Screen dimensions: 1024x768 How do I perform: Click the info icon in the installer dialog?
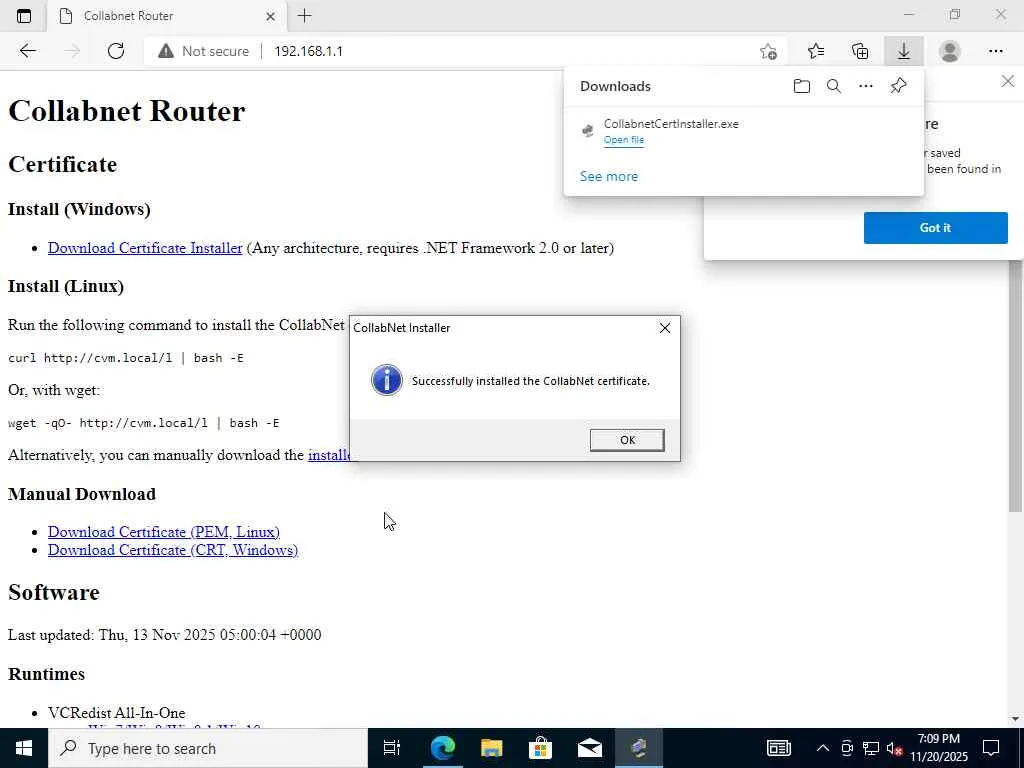click(387, 380)
